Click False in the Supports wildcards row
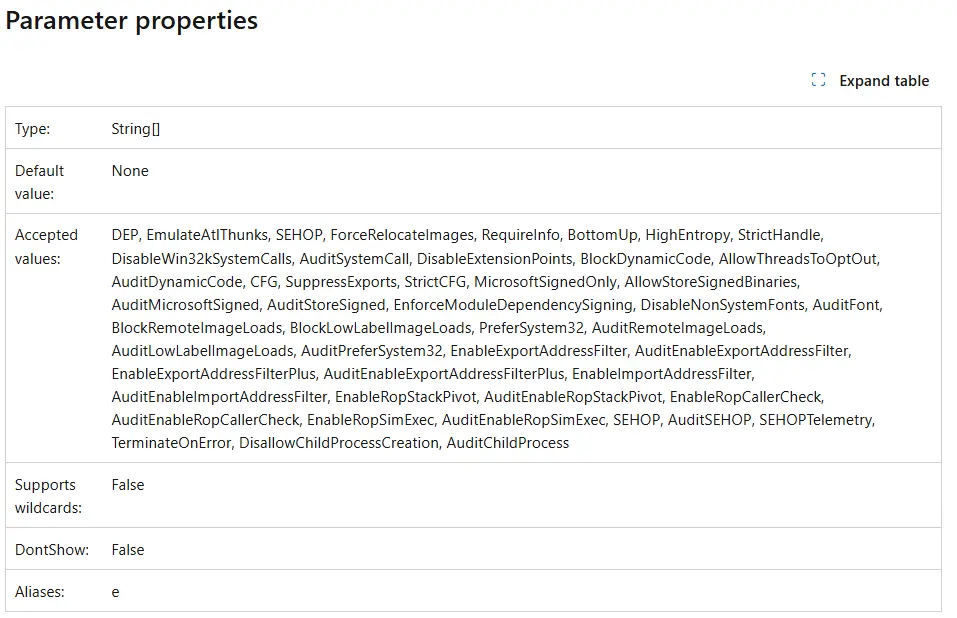 [128, 485]
